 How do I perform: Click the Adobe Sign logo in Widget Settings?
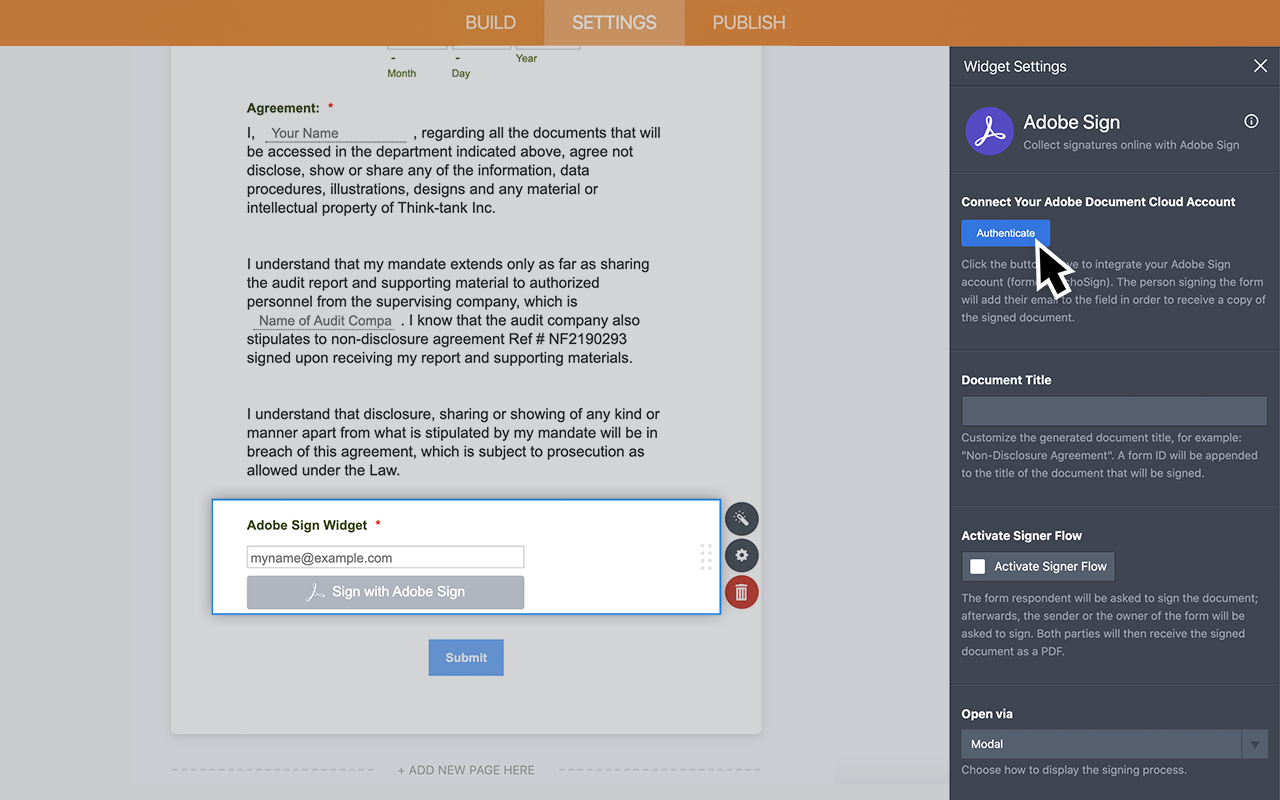(989, 131)
